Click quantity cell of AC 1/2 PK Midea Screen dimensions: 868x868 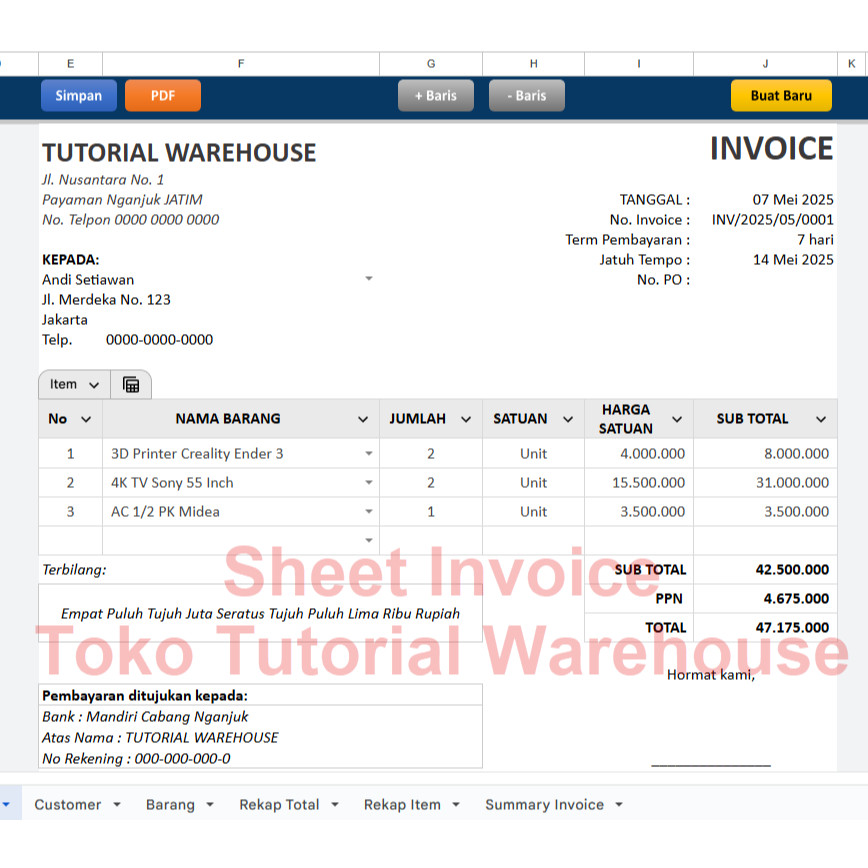(431, 512)
